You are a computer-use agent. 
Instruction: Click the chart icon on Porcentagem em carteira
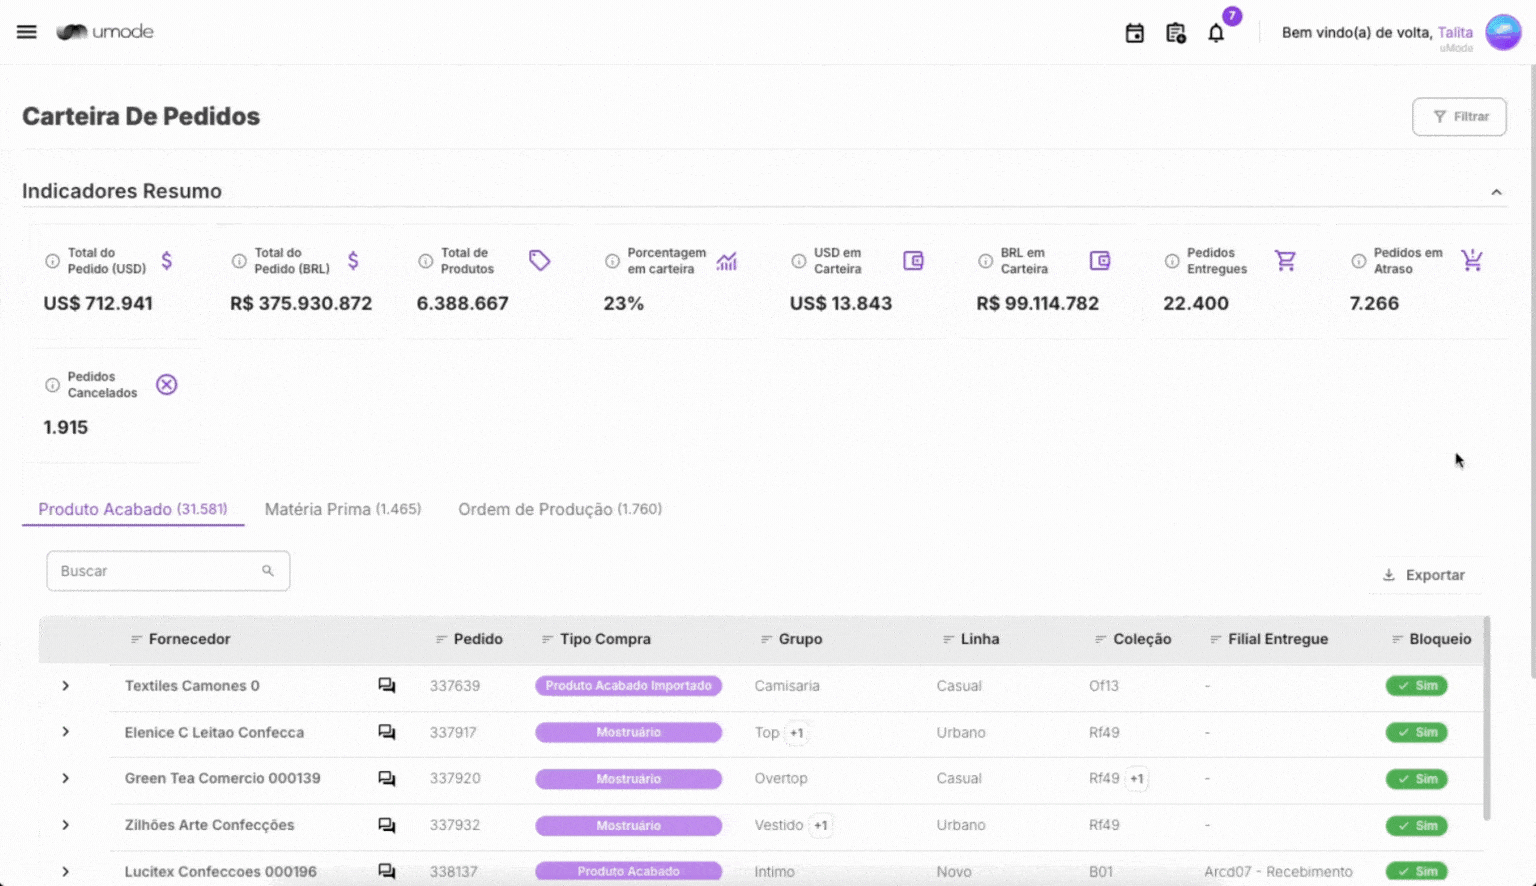[727, 261]
